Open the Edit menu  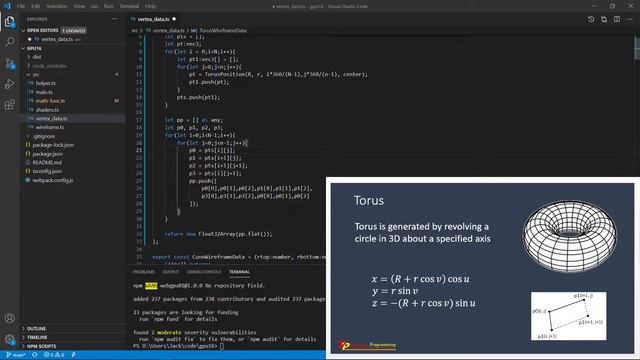pos(36,6)
